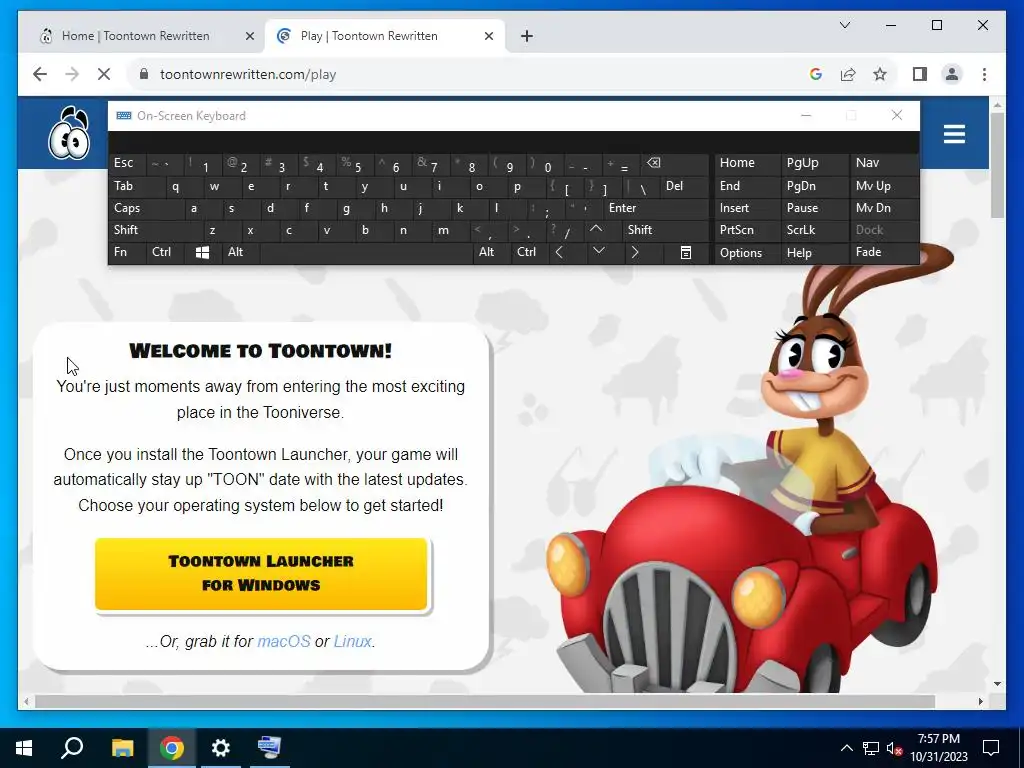
Task: Click the Esc key on On-Screen Keyboard
Action: 127,164
